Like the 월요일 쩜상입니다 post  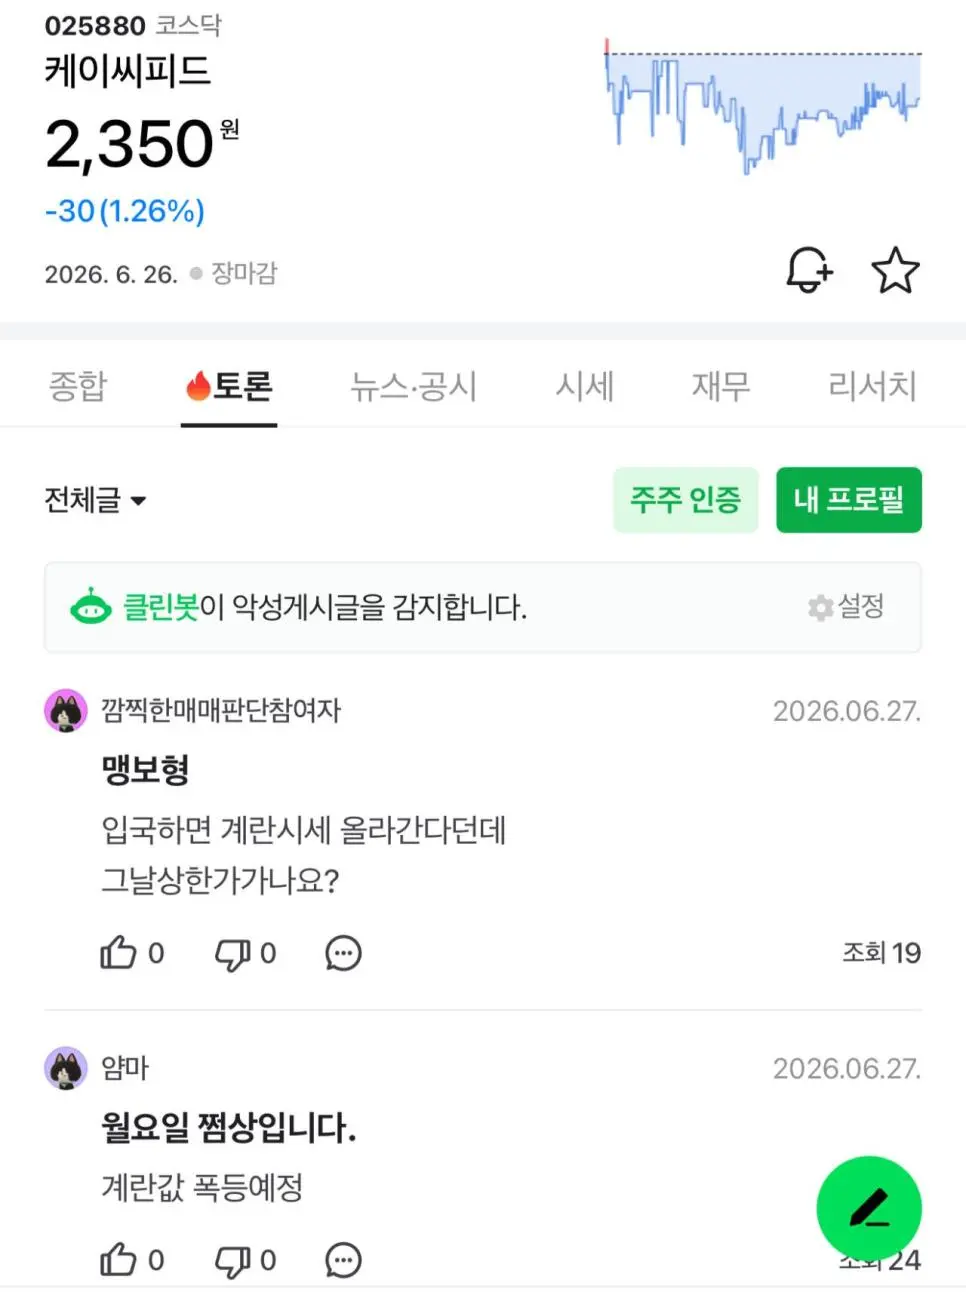click(118, 1260)
